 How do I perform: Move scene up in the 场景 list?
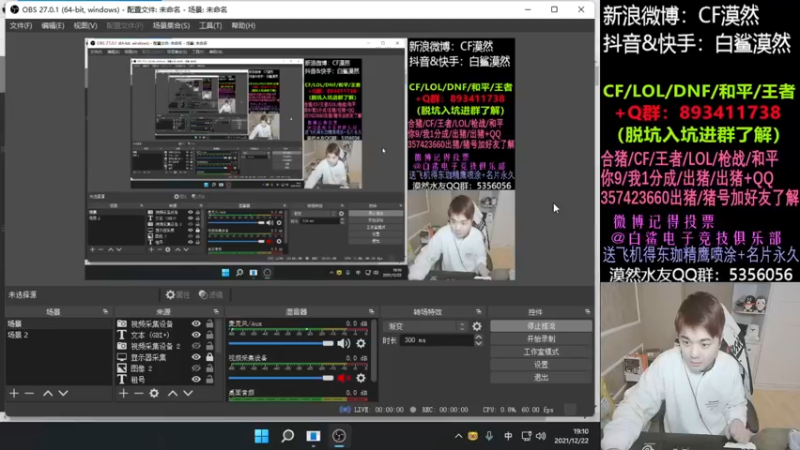(48, 393)
